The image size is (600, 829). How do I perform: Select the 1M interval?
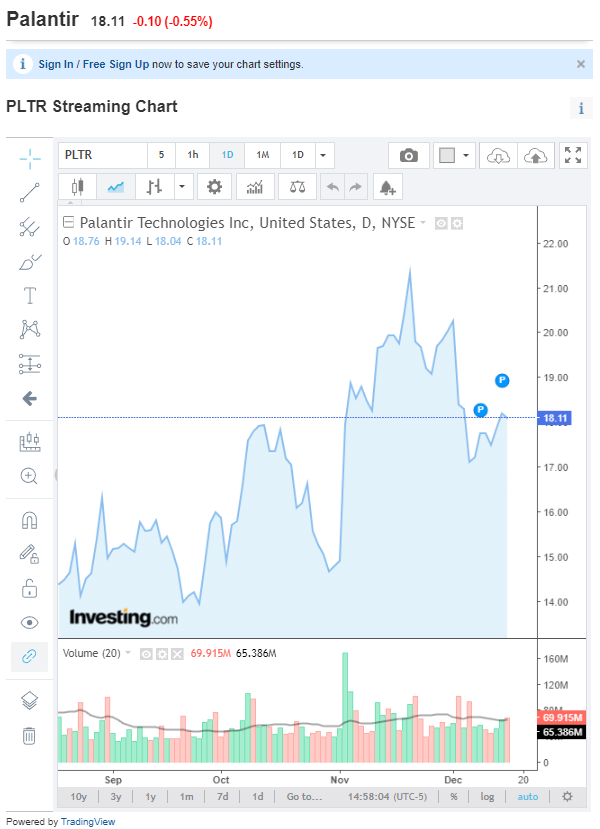point(263,155)
